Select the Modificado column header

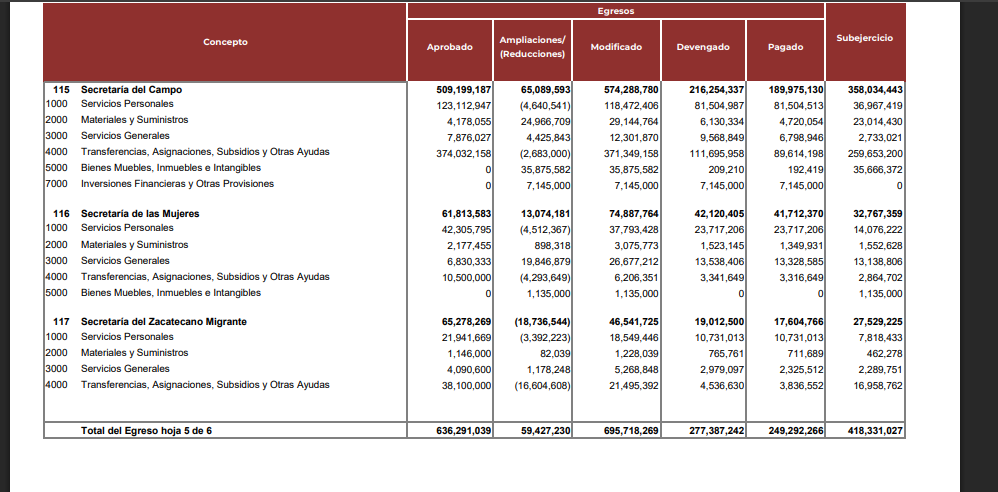click(x=616, y=47)
